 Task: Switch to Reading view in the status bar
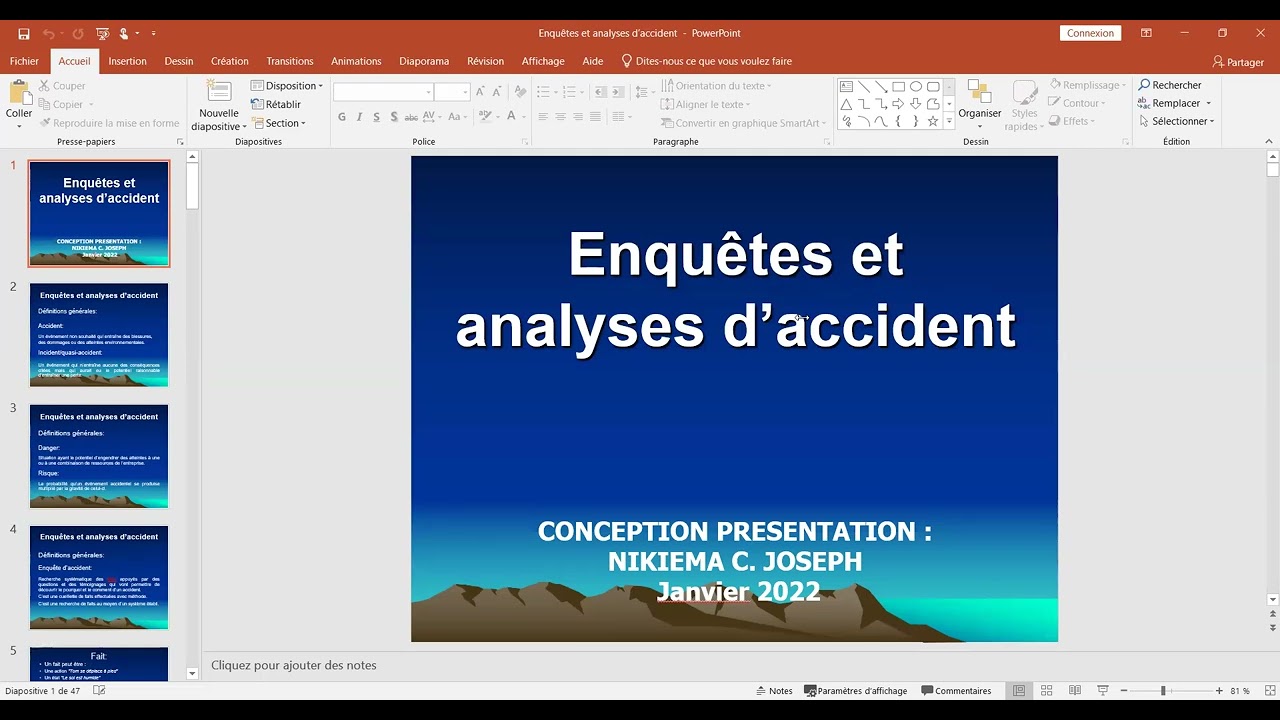(1075, 691)
